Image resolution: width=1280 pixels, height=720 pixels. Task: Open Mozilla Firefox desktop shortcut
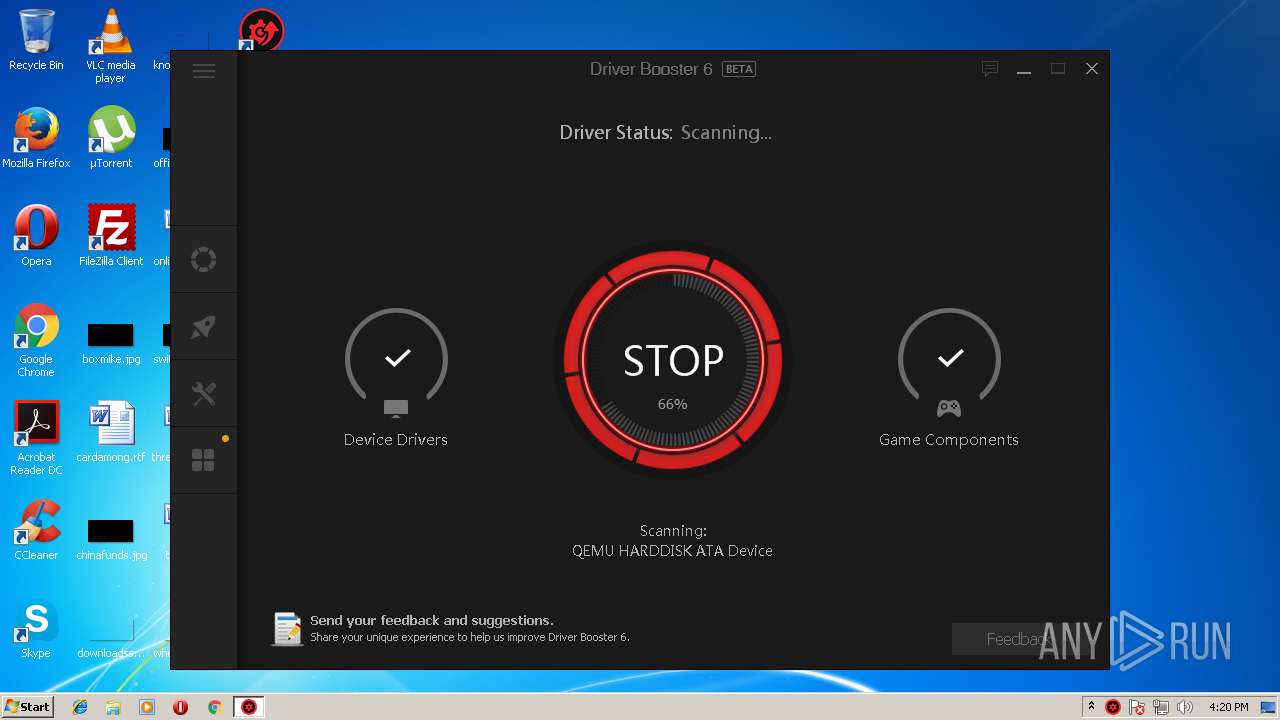tap(36, 138)
